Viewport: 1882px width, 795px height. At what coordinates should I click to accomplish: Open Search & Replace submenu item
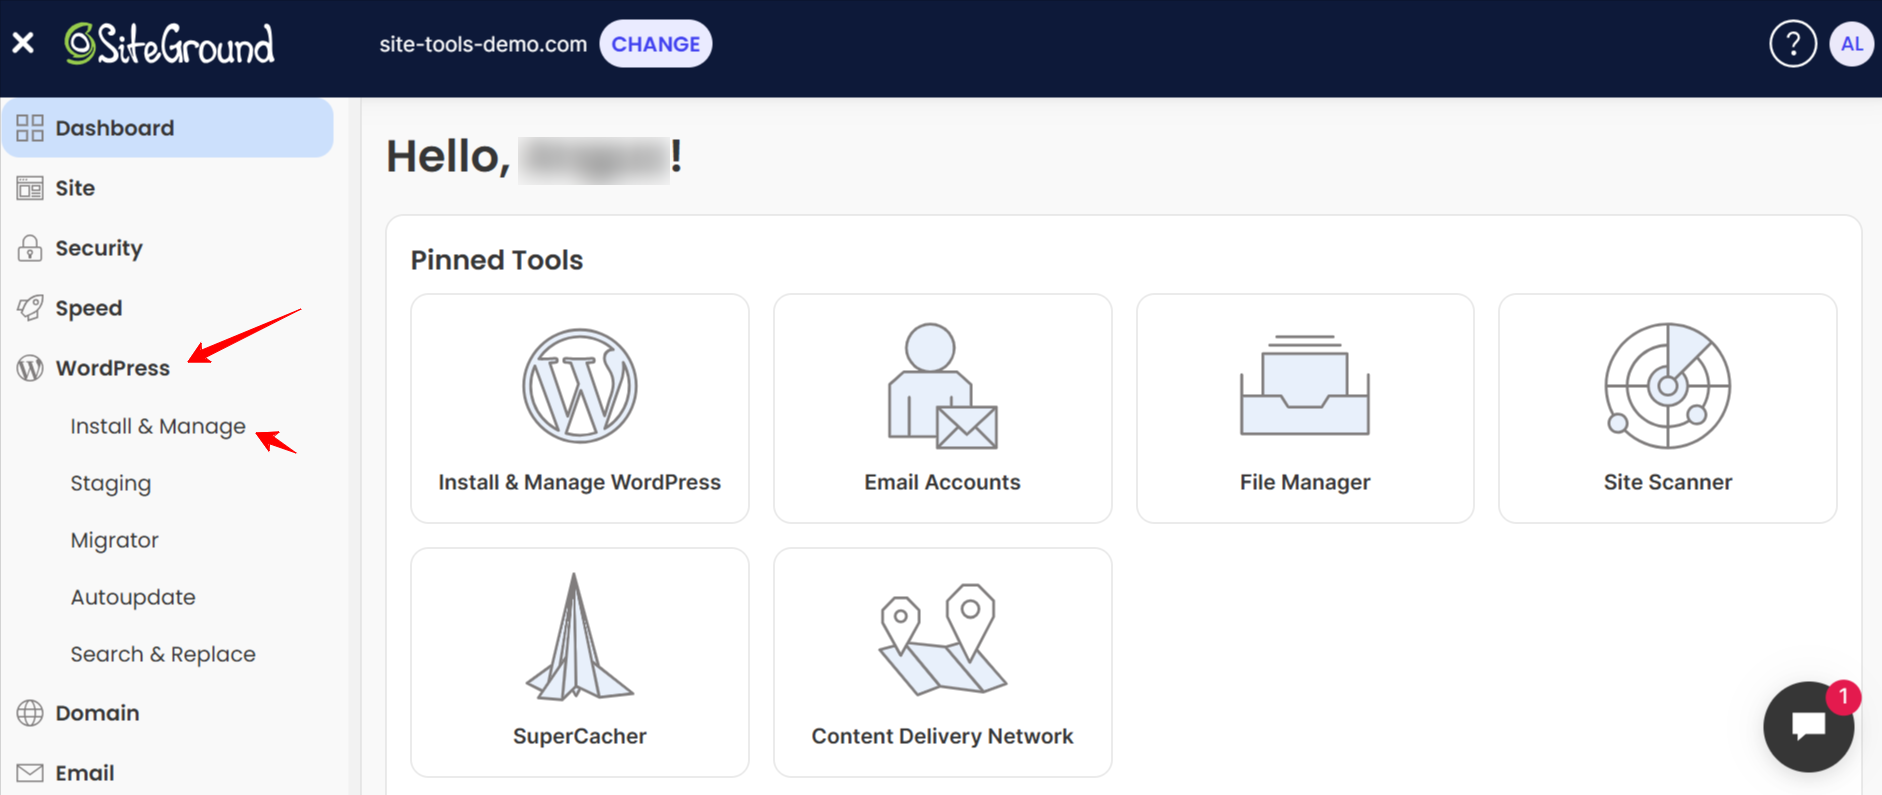163,654
